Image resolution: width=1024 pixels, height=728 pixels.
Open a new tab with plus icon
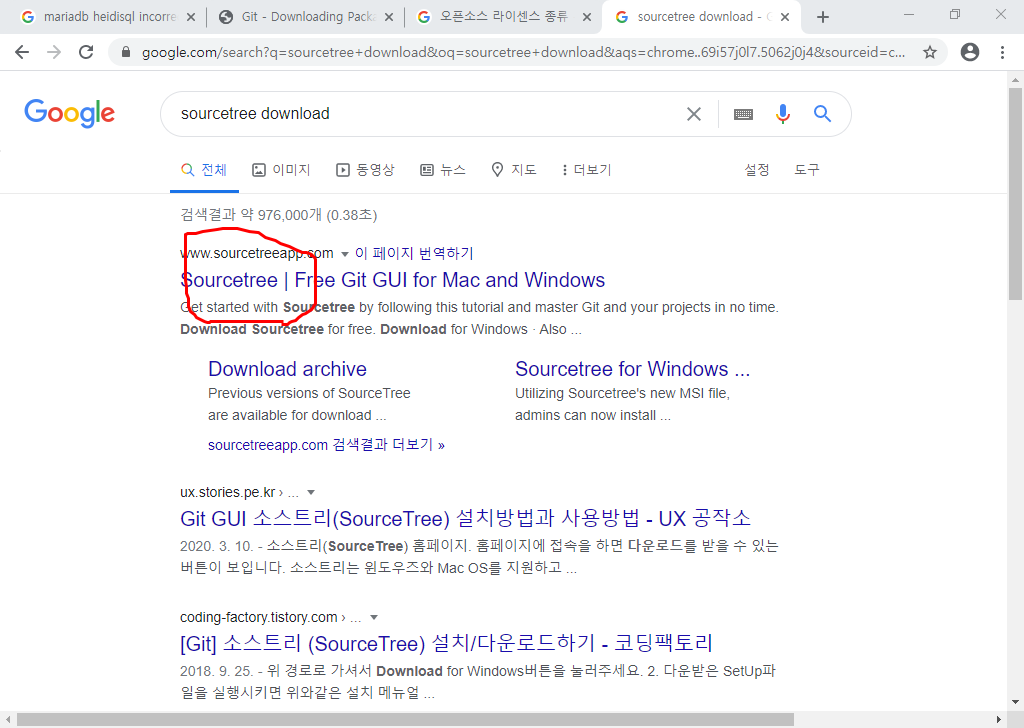[823, 18]
